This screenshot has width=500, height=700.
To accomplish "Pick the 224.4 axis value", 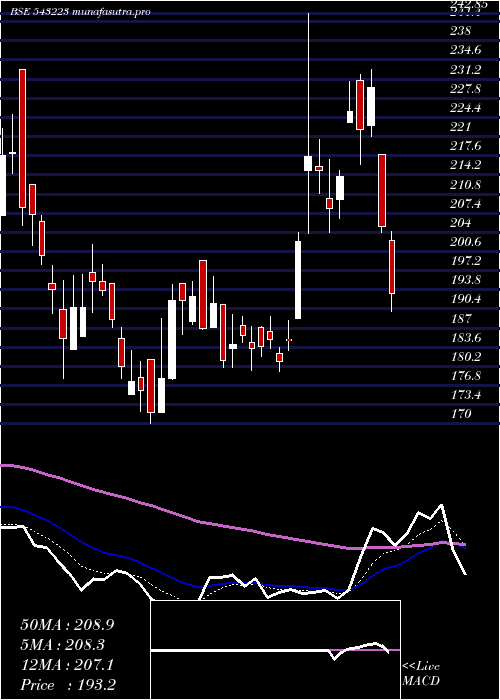I will (x=466, y=108).
